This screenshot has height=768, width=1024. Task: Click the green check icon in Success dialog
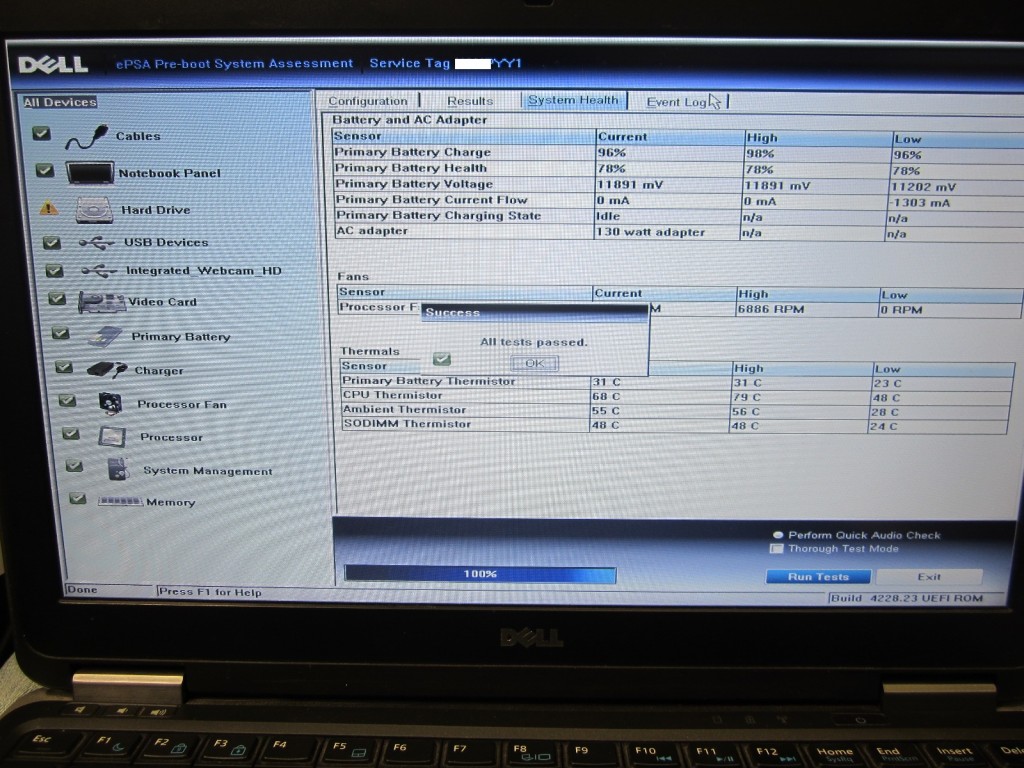click(442, 359)
